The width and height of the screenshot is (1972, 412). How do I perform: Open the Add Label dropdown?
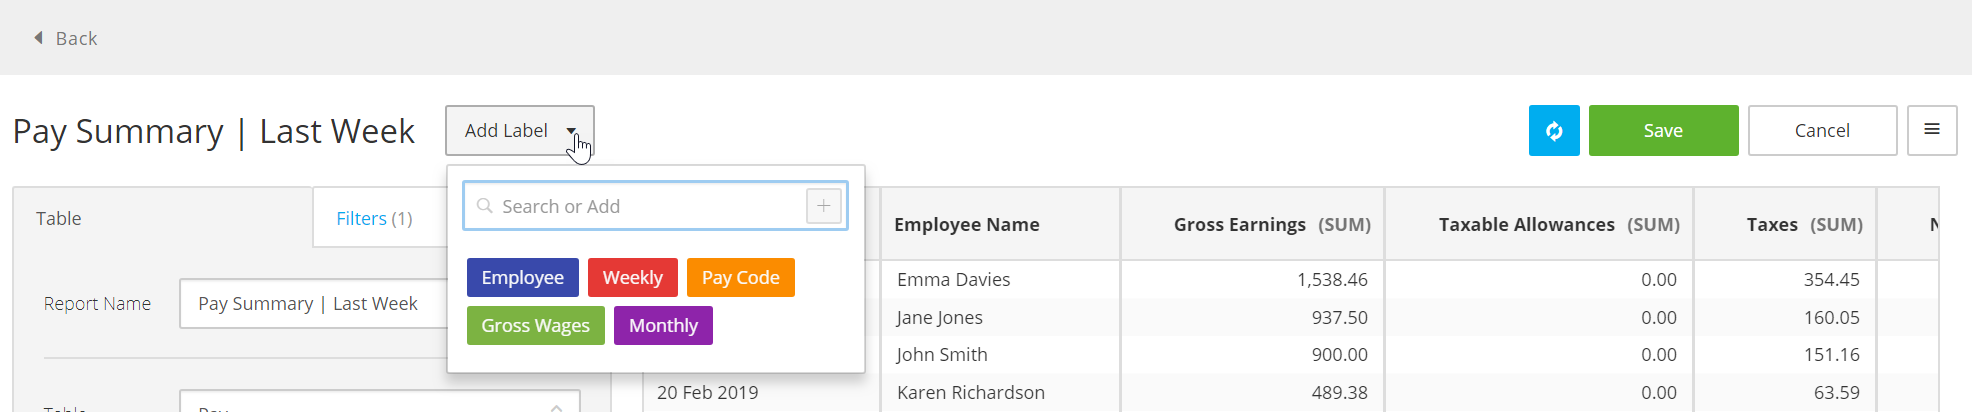pyautogui.click(x=520, y=130)
